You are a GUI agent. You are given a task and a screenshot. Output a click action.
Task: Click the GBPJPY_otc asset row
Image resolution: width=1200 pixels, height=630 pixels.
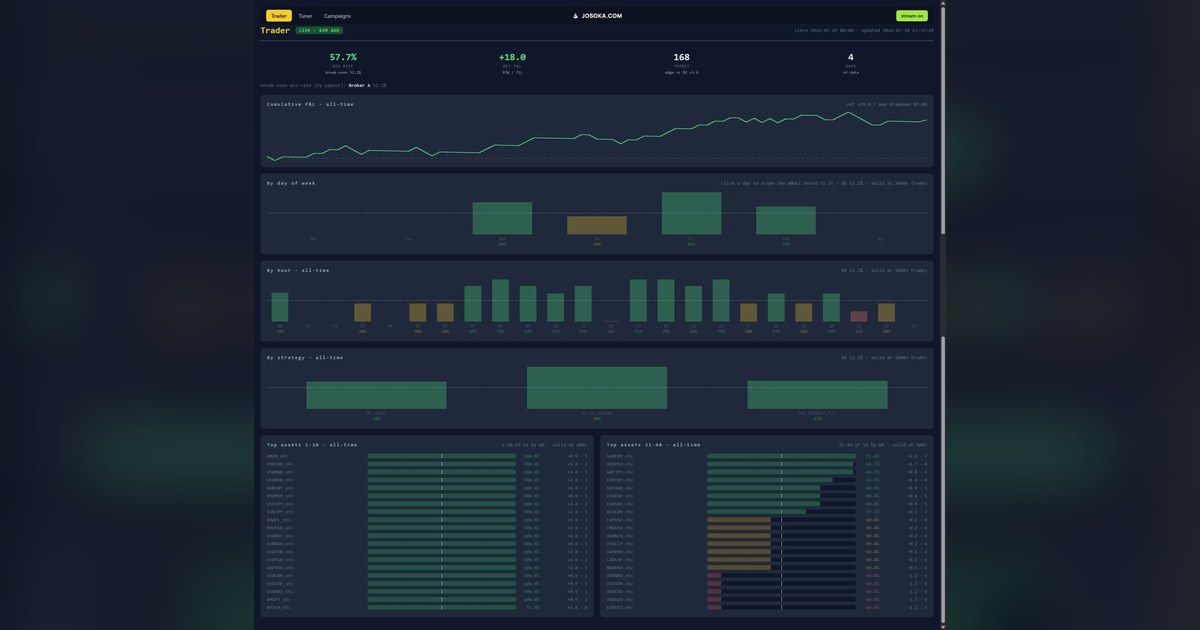click(766, 472)
